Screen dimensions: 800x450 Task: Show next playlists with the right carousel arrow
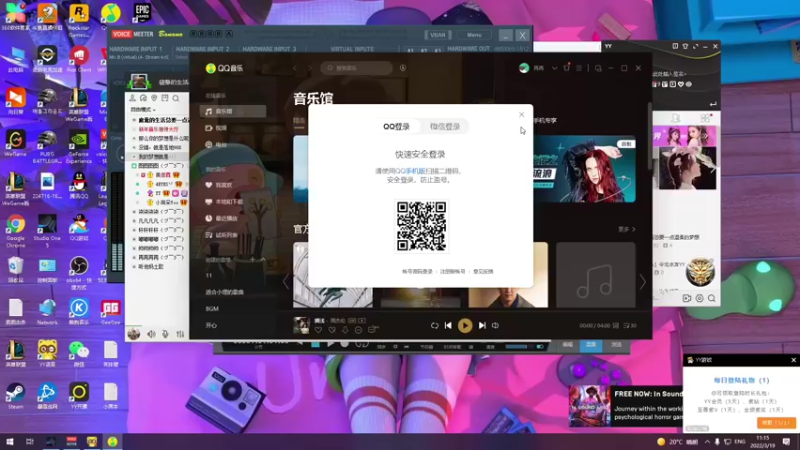click(643, 281)
